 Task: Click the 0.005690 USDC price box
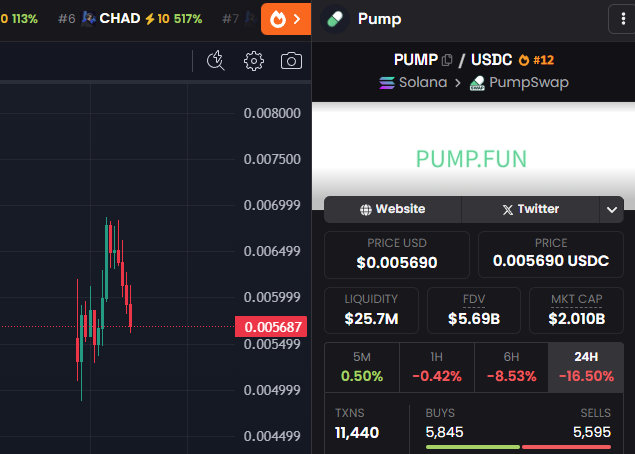tap(551, 254)
